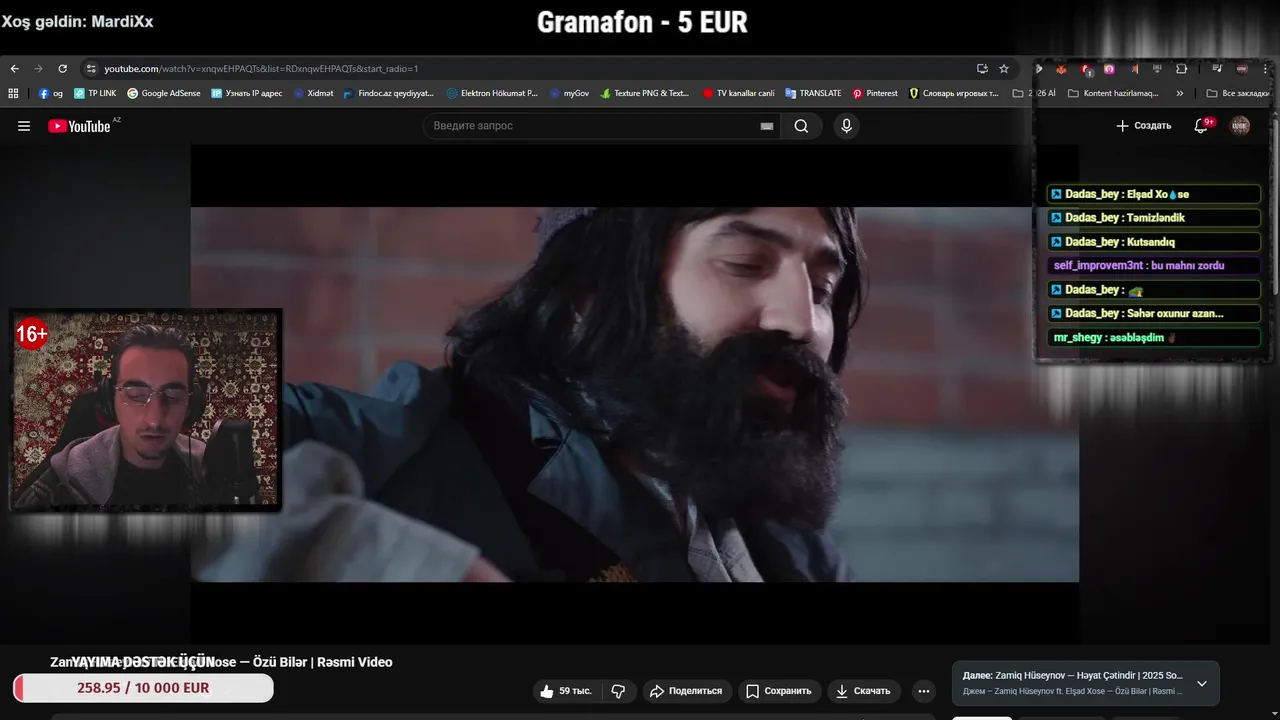This screenshot has height=720, width=1280.
Task: Open the Pinterest bookmark
Action: pyautogui.click(x=875, y=93)
